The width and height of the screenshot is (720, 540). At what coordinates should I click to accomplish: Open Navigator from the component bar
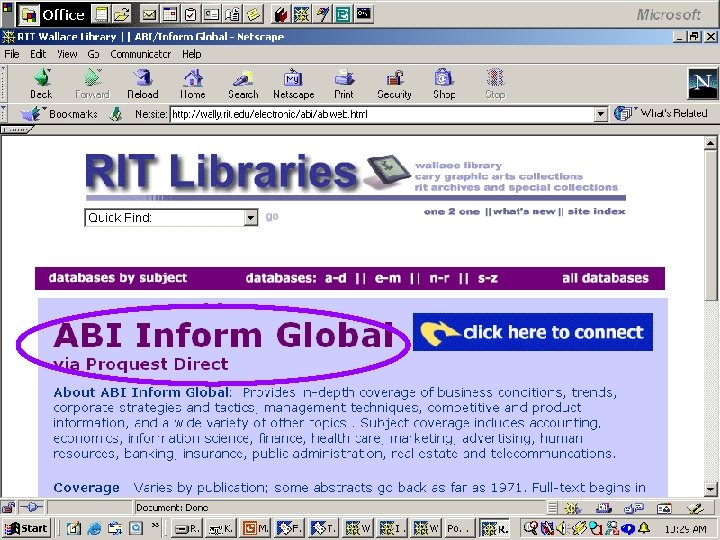click(573, 508)
